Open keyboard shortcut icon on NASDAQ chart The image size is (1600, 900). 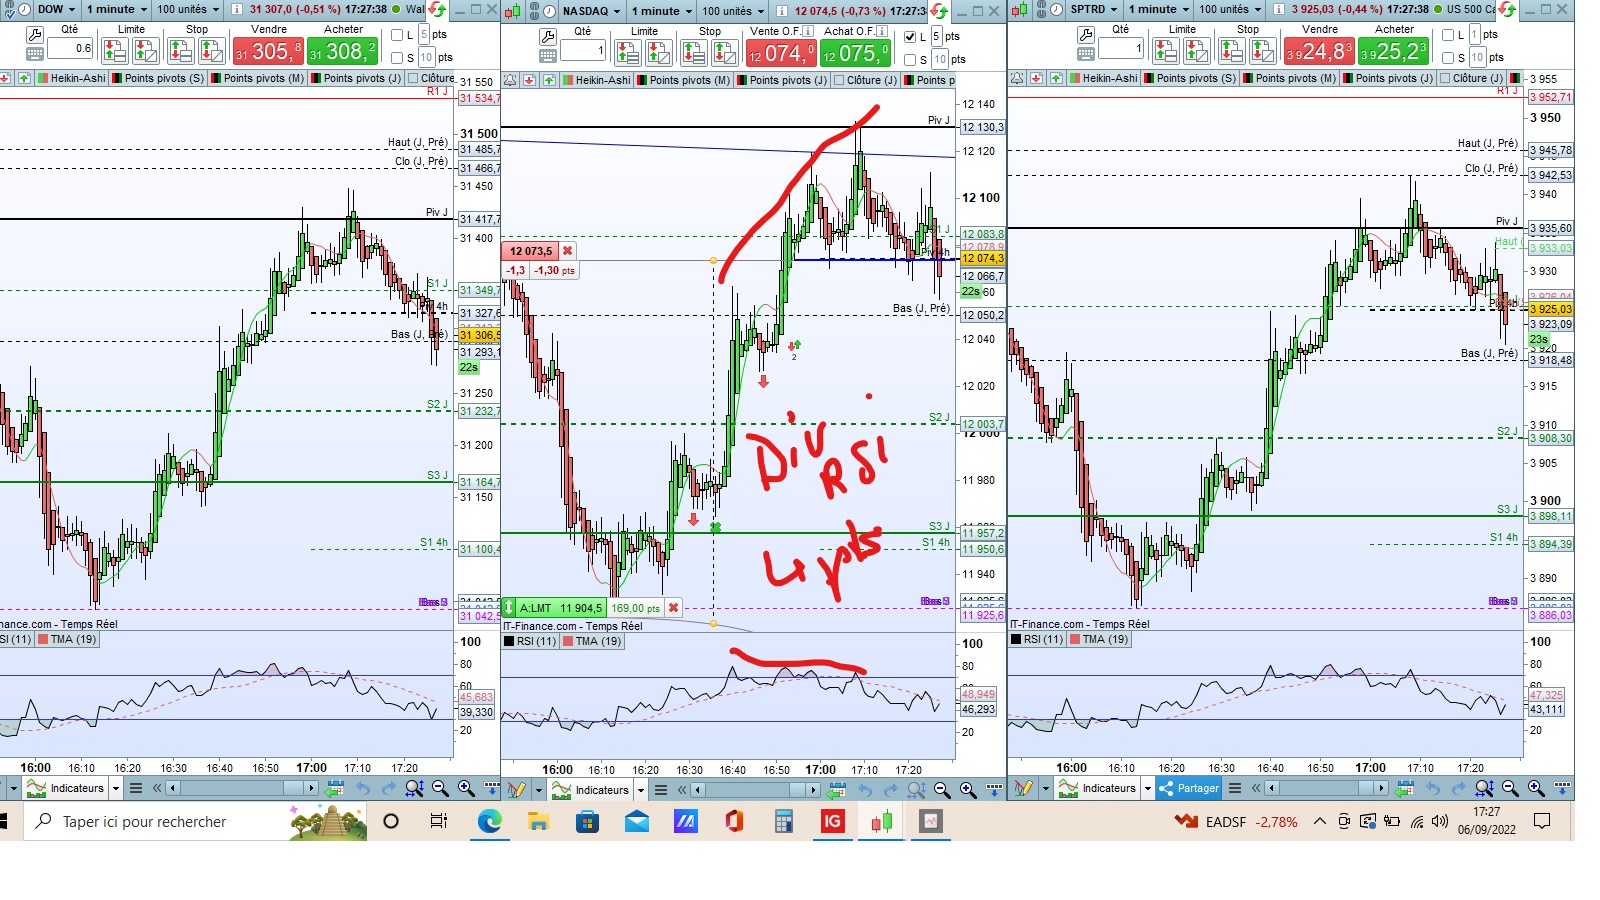pyautogui.click(x=548, y=55)
